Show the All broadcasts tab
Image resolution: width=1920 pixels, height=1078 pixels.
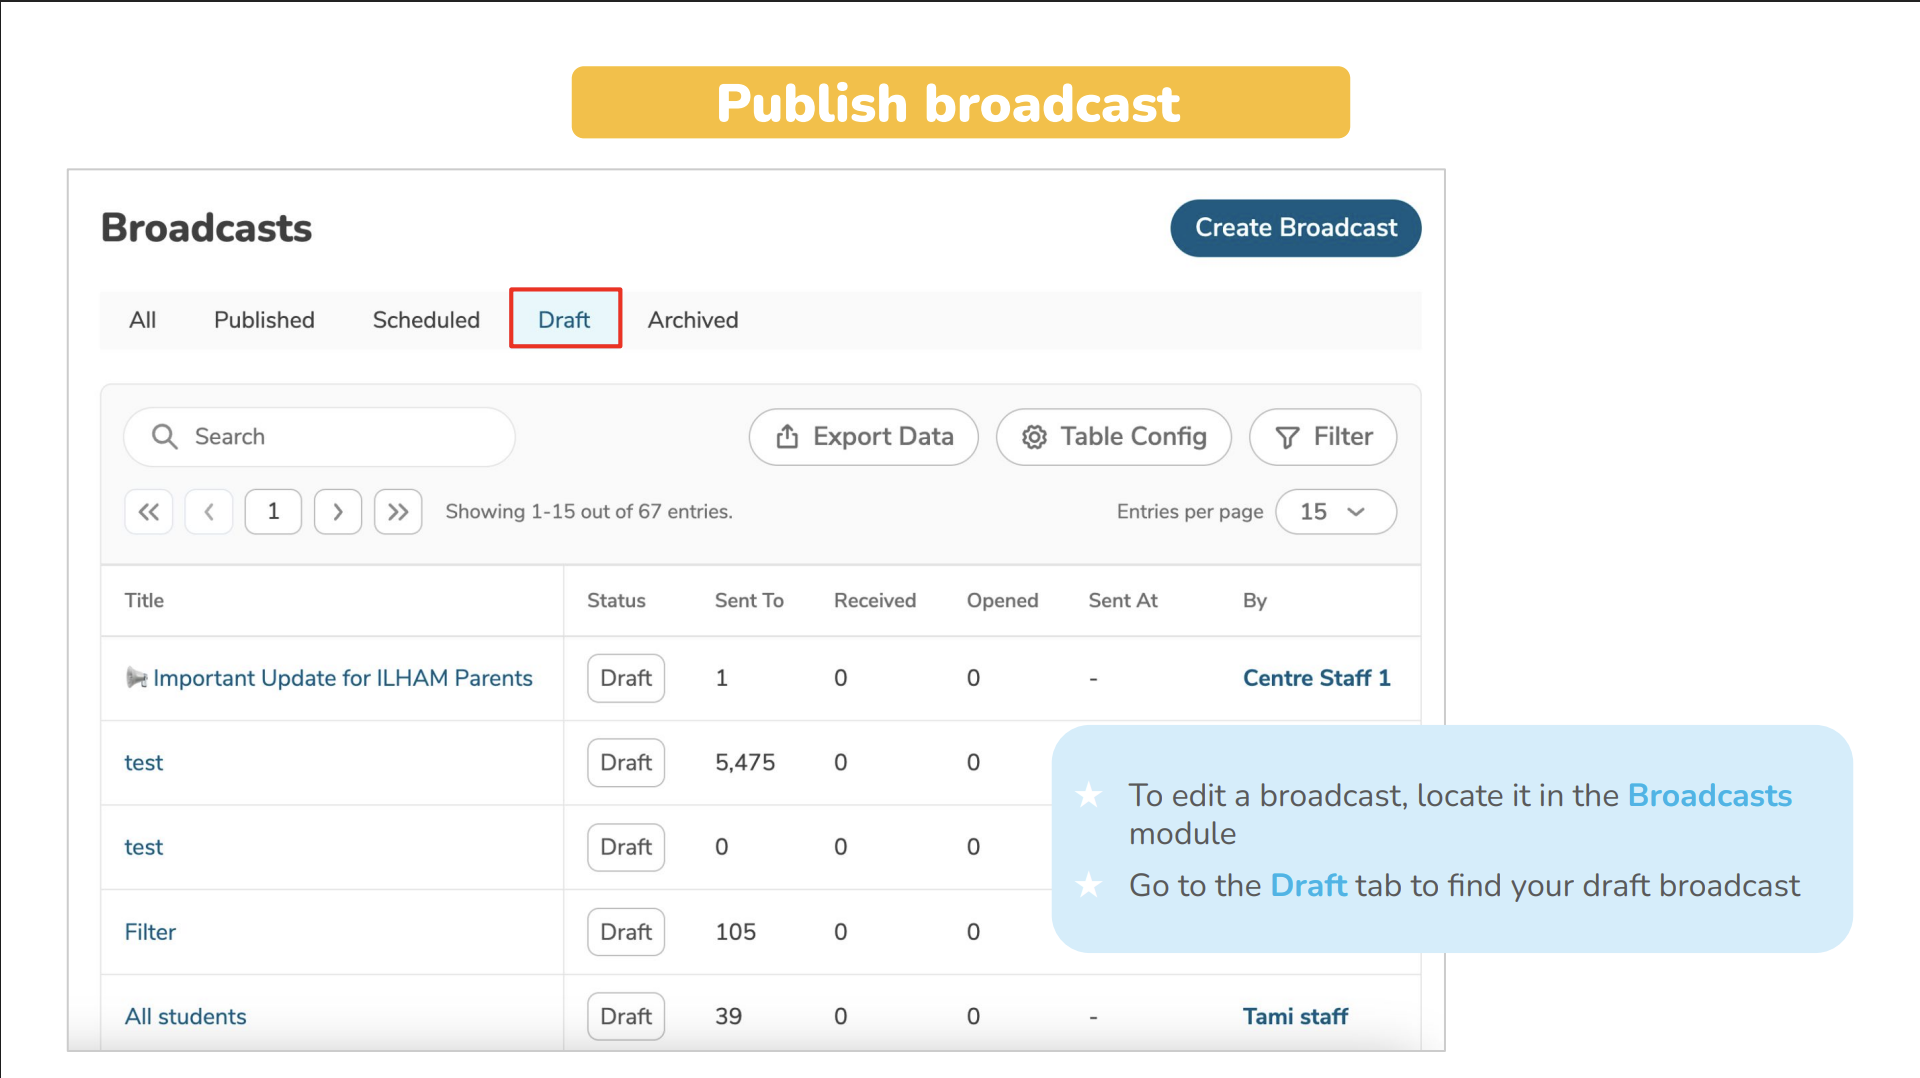coord(142,320)
